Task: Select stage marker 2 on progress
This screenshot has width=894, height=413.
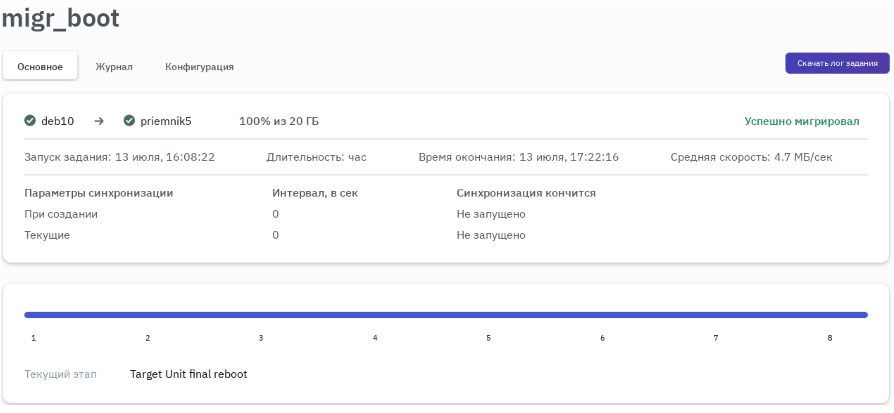Action: pos(147,338)
